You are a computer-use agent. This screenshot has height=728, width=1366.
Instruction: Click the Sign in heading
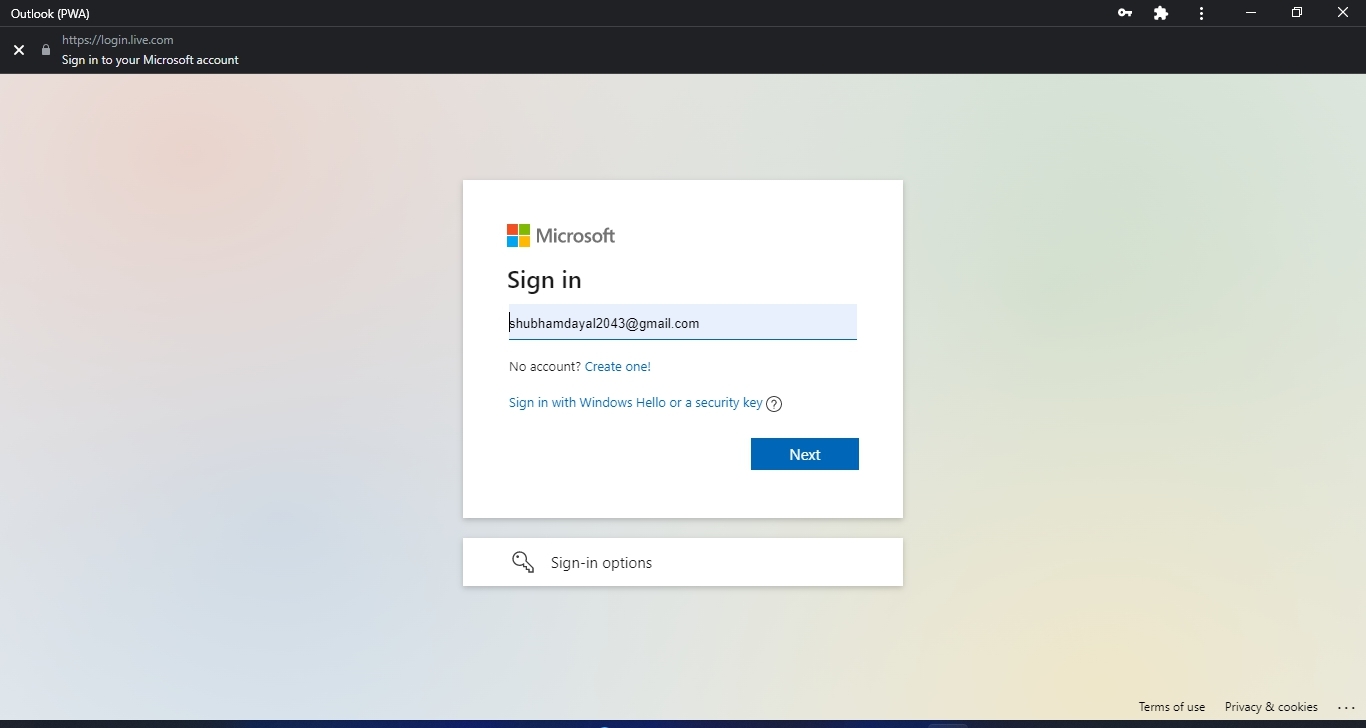click(544, 280)
